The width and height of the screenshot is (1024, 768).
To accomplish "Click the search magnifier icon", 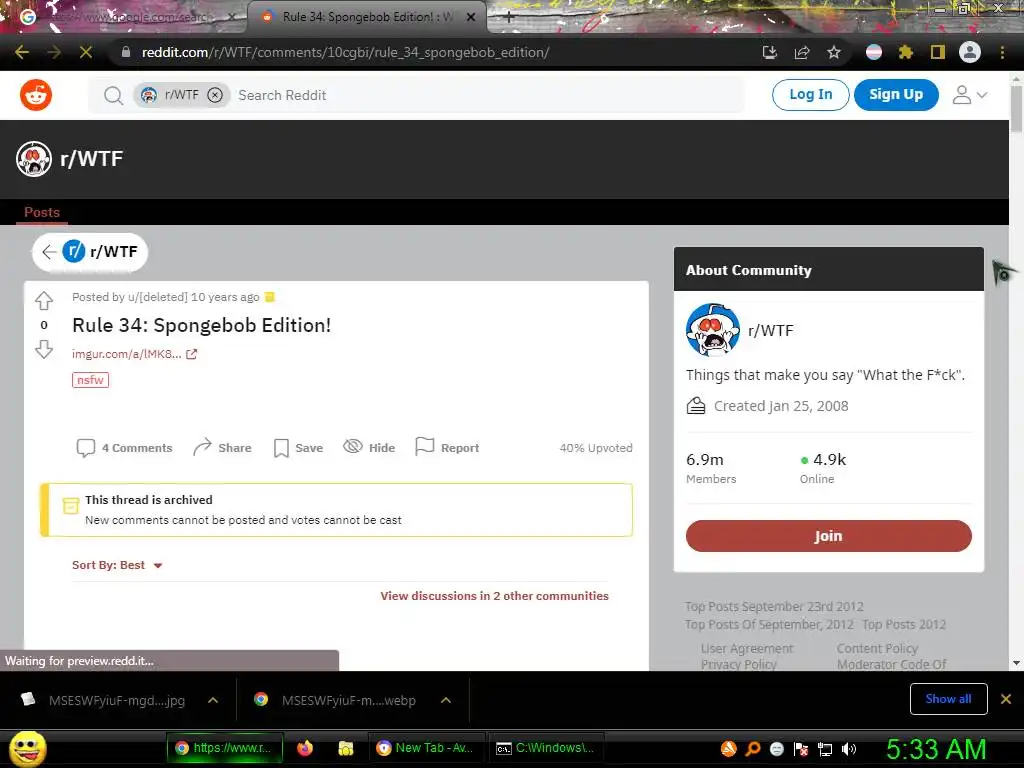I will 113,95.
